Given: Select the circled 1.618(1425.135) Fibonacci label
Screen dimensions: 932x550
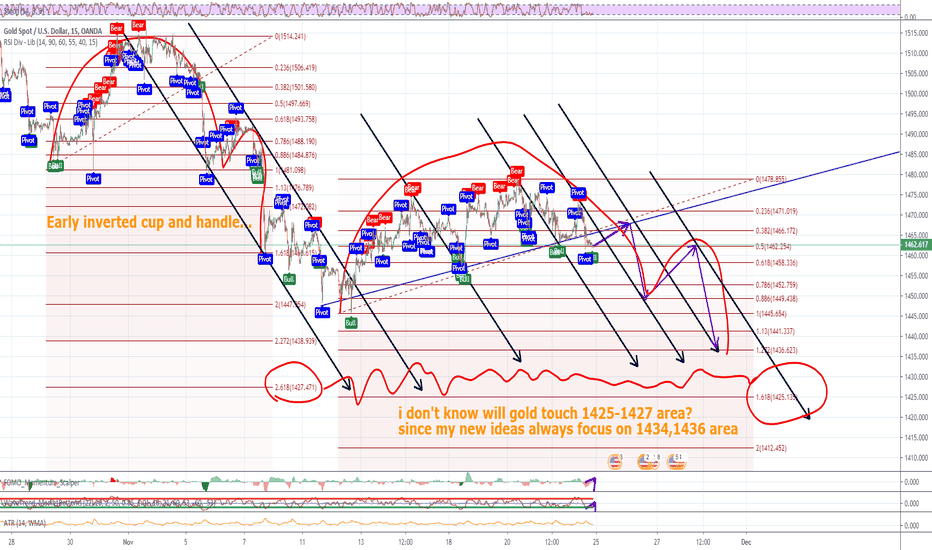Looking at the screenshot, I should pyautogui.click(x=776, y=397).
